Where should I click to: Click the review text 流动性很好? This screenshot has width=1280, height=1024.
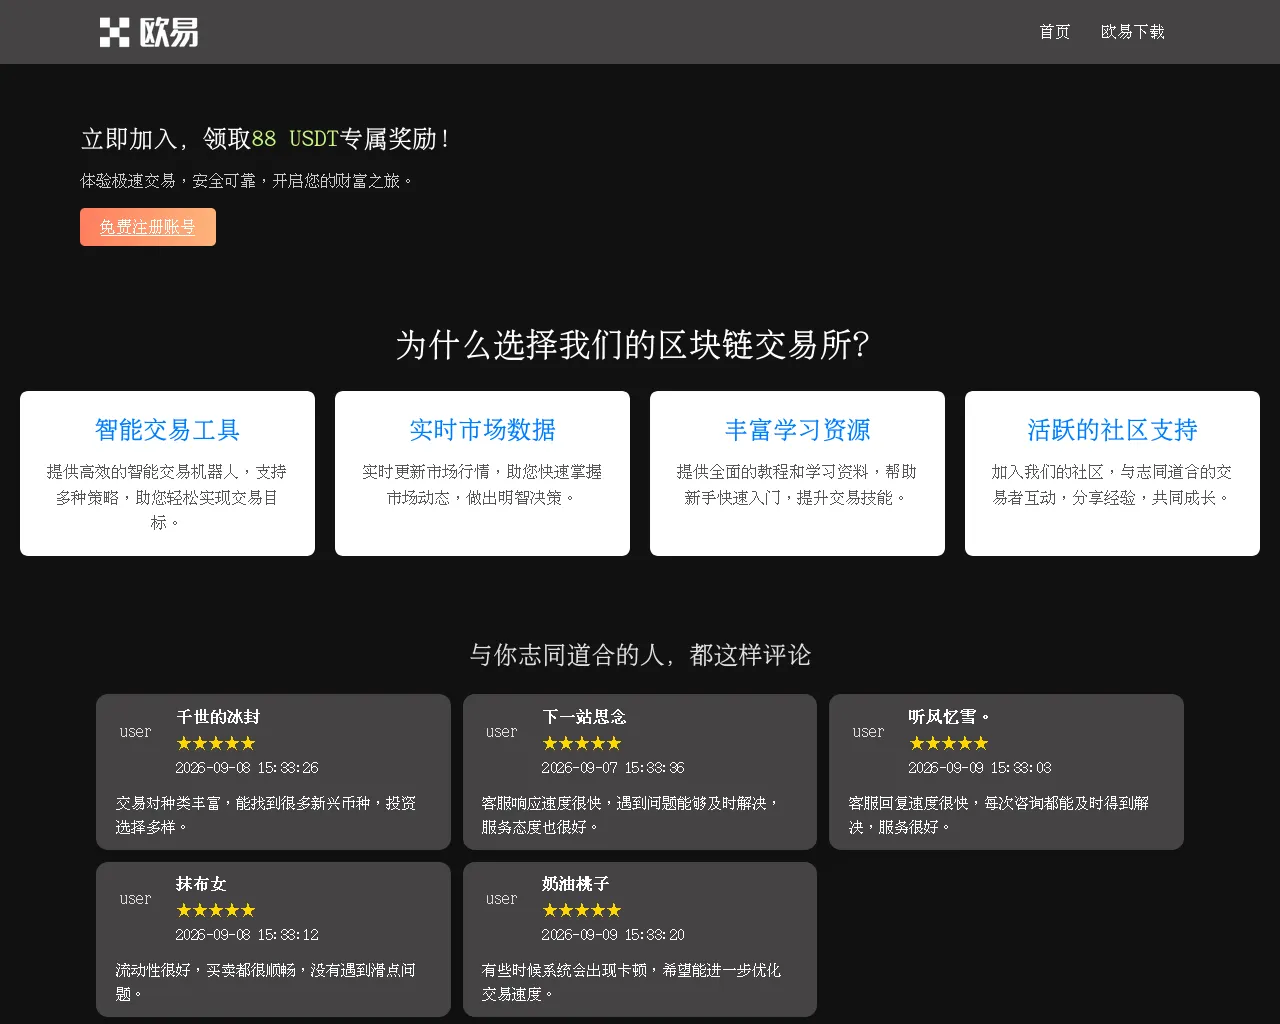click(x=266, y=982)
